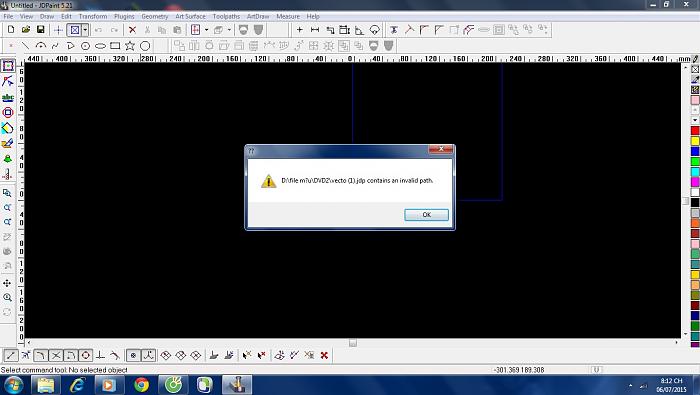Toggle the circle center snap button
This screenshot has height=395, width=700.
(x=86, y=355)
